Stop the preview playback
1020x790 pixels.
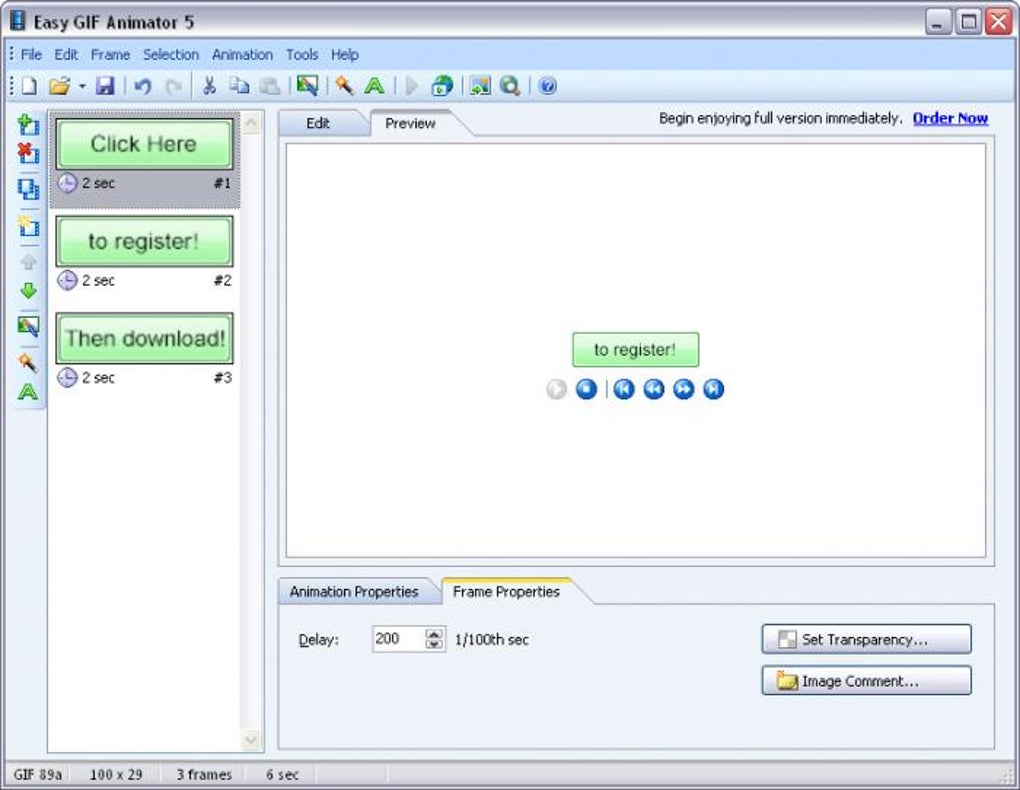(586, 389)
